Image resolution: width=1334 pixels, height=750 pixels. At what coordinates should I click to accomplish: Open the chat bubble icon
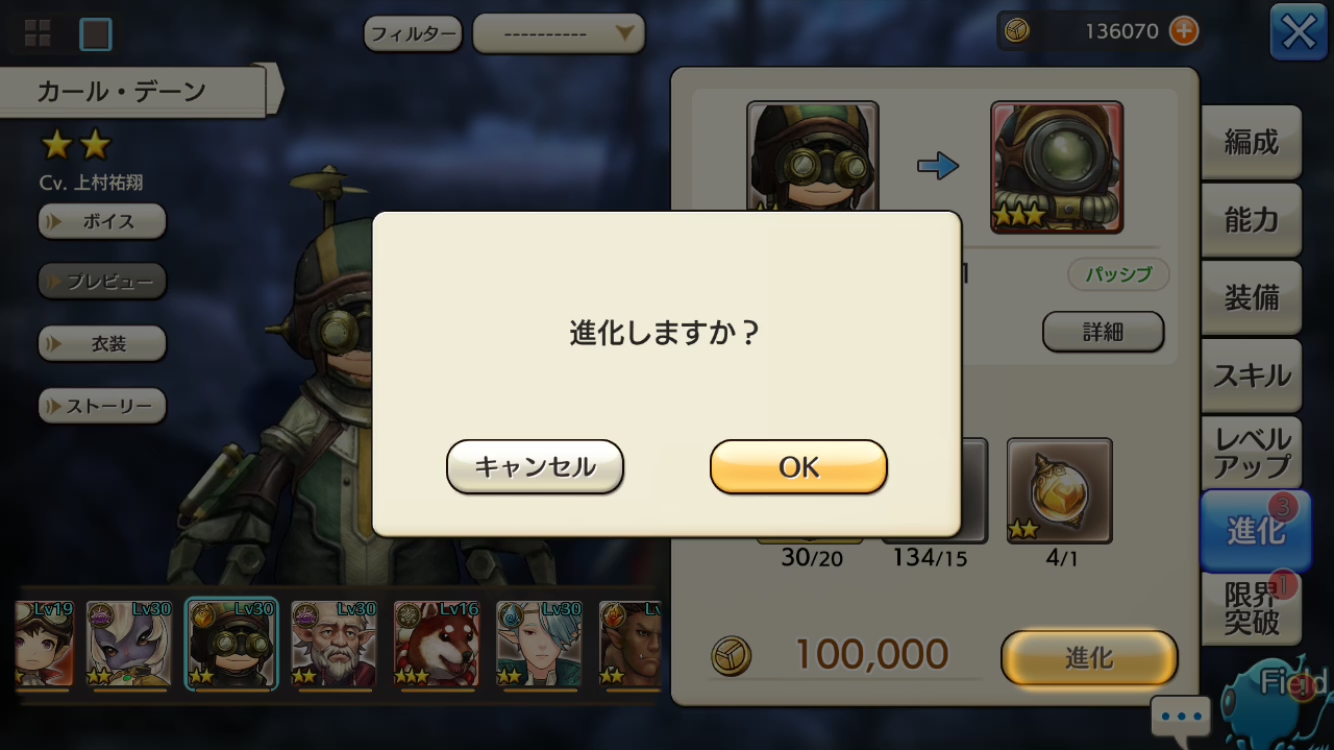click(x=1180, y=716)
